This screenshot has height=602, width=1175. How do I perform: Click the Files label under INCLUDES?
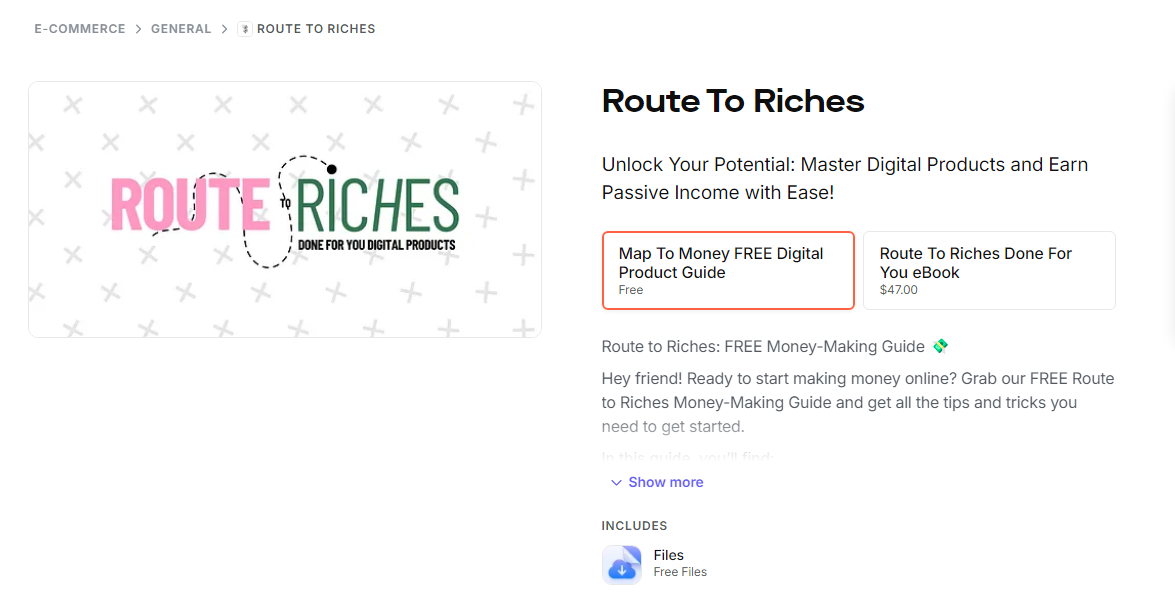[668, 555]
